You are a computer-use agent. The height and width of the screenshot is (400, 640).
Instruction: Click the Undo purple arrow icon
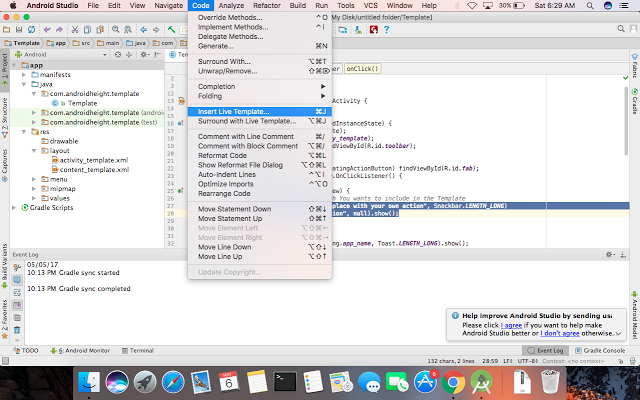(x=47, y=29)
